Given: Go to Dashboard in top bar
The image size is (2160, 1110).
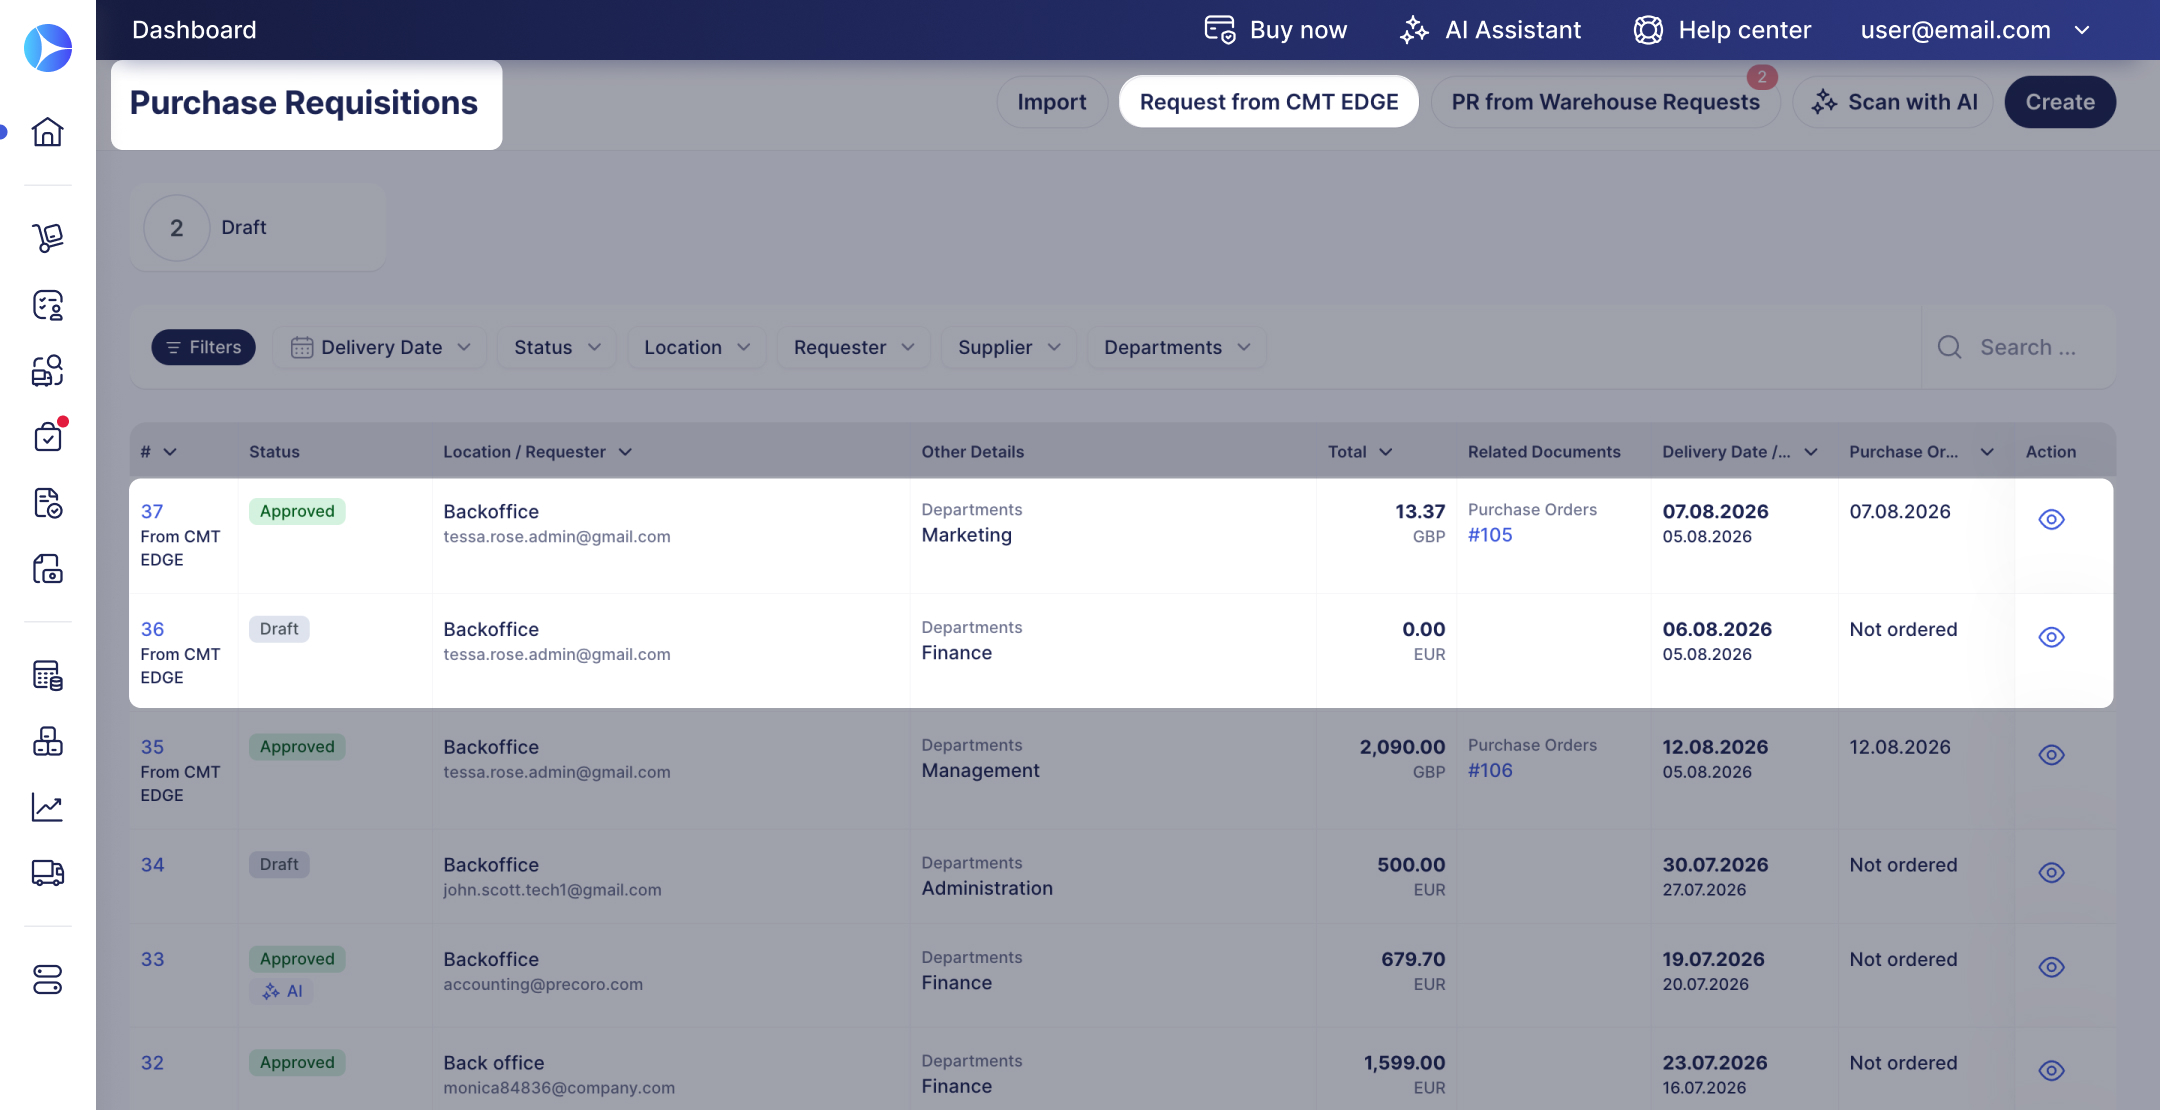Looking at the screenshot, I should tap(194, 30).
